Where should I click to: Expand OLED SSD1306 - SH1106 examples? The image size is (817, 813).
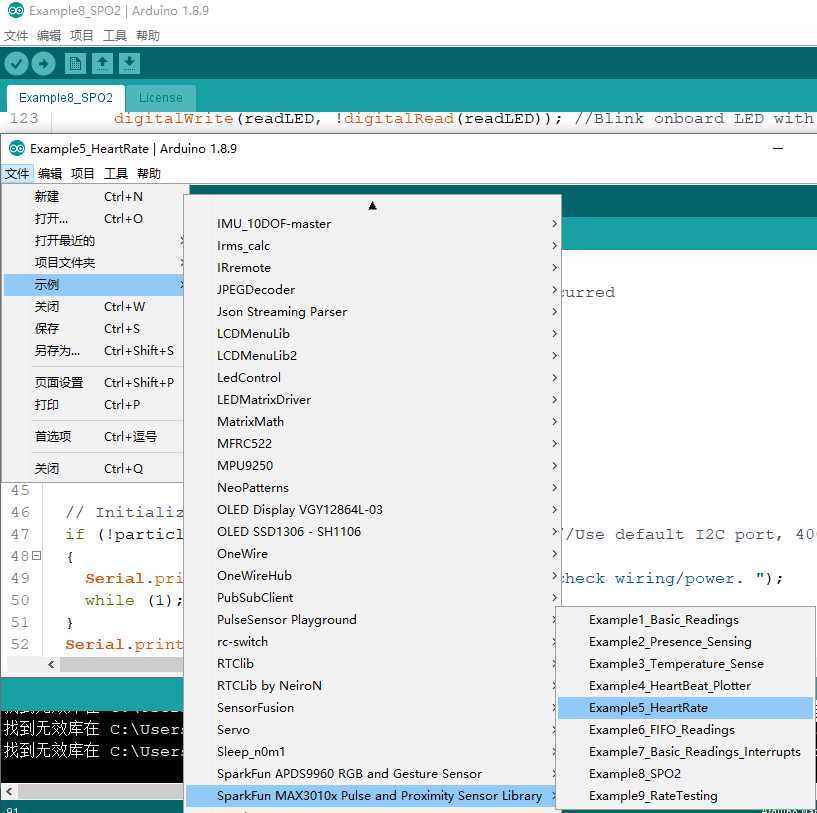coord(373,532)
